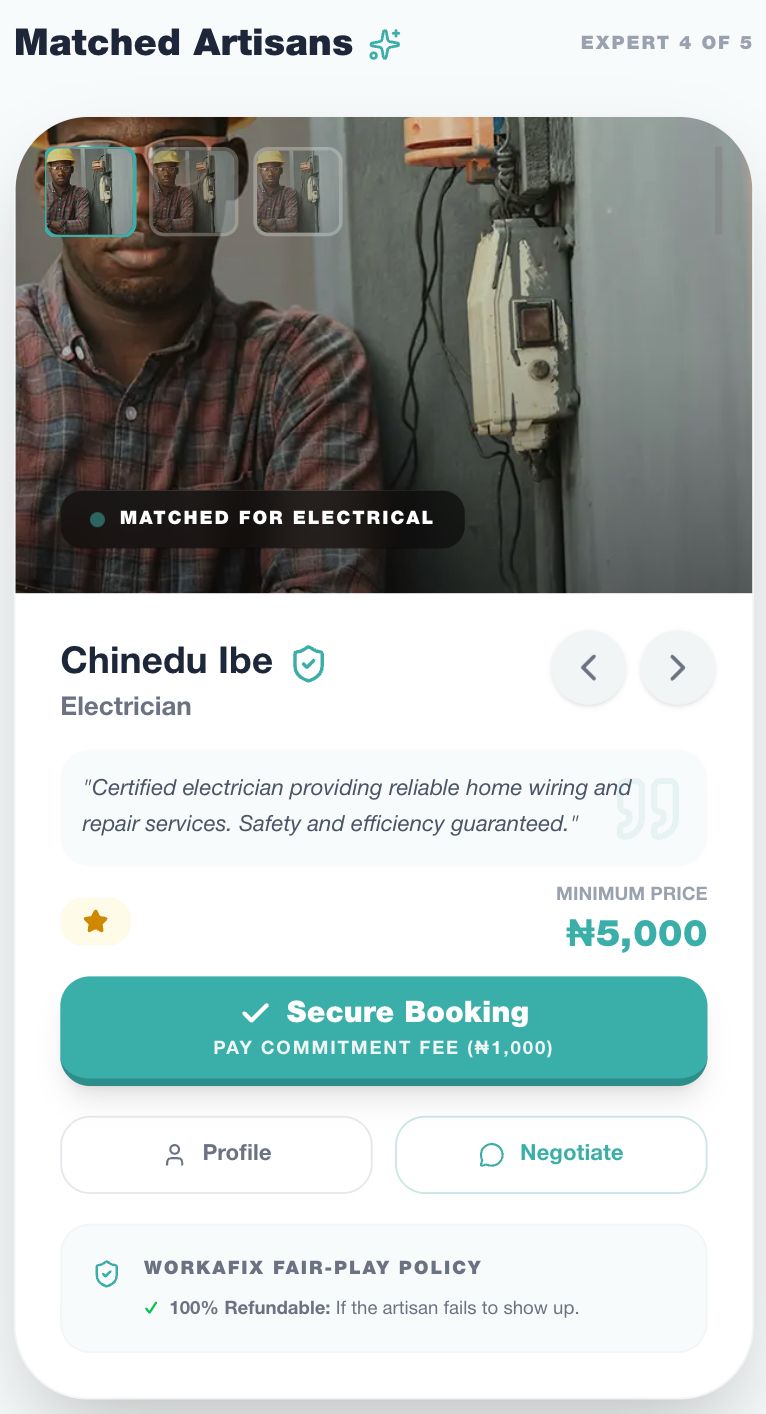The image size is (766, 1414).
Task: Open Chinedu Ibe's Profile
Action: 216,1154
